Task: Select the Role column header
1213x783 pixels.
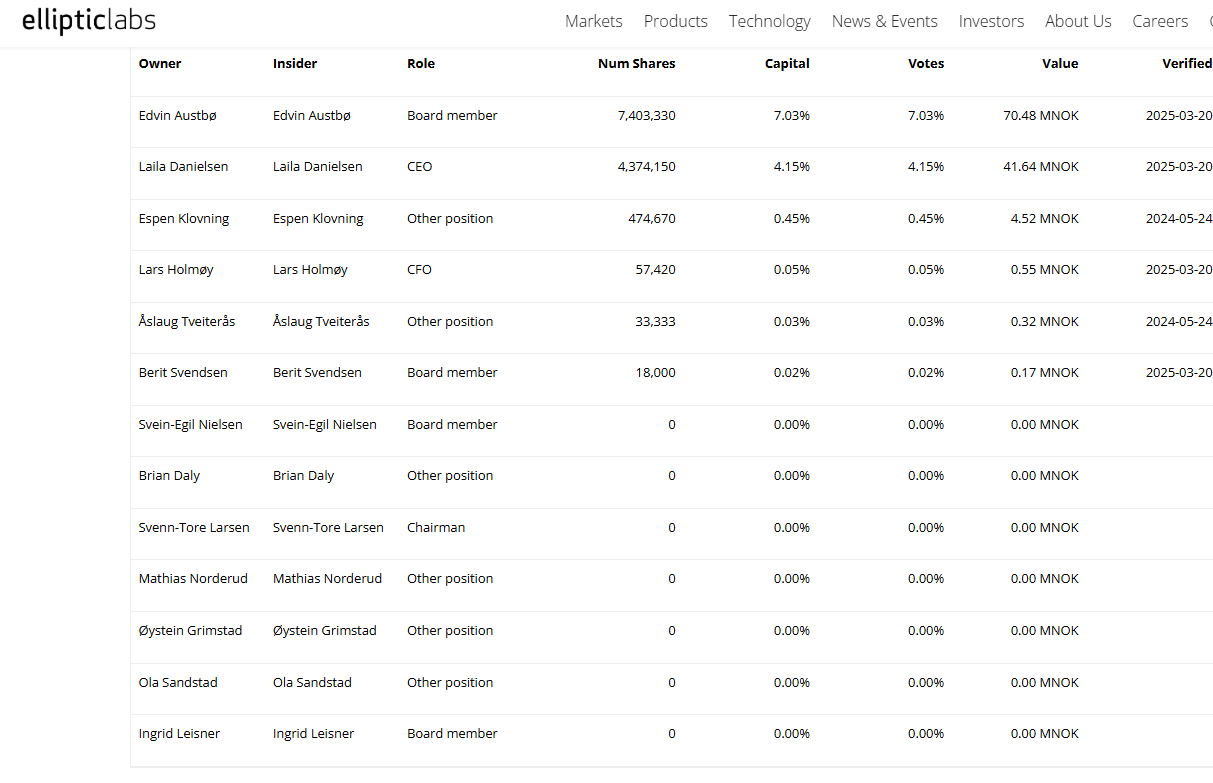Action: click(421, 63)
